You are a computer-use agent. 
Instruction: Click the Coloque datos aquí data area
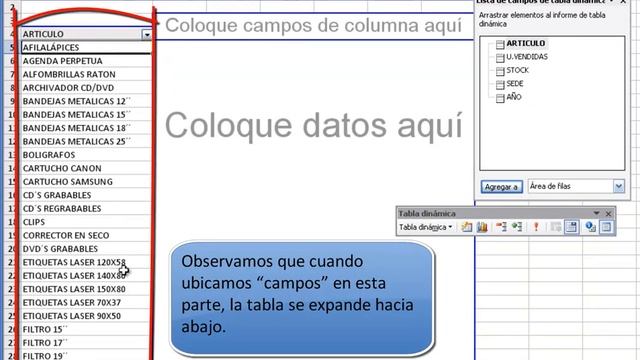click(x=314, y=126)
